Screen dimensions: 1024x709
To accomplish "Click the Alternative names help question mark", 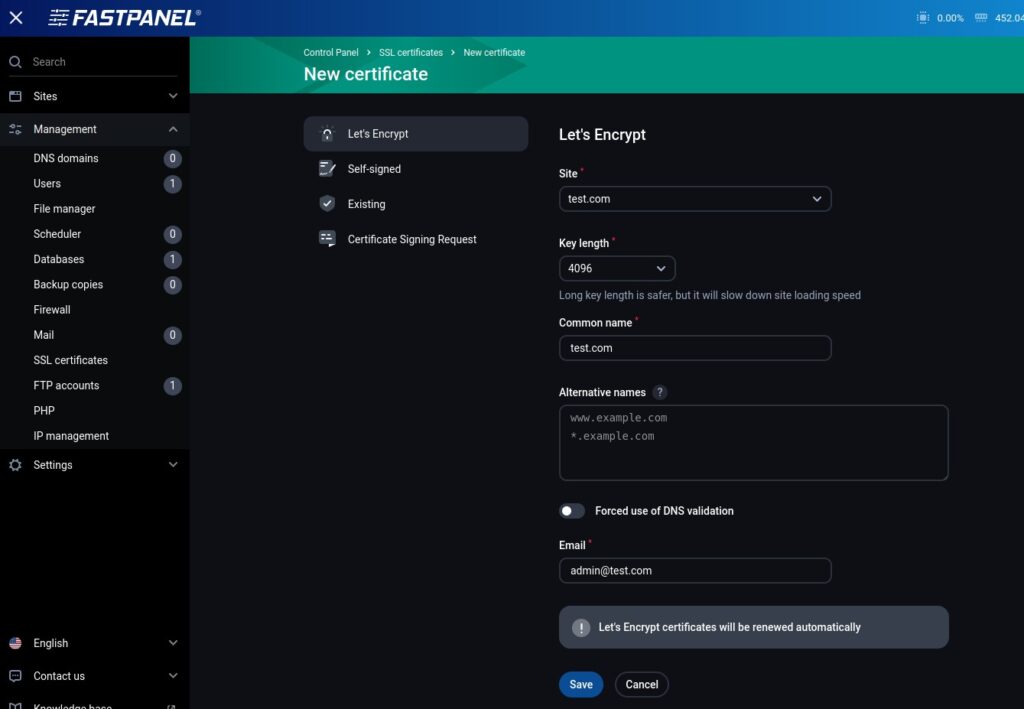I will pyautogui.click(x=660, y=392).
